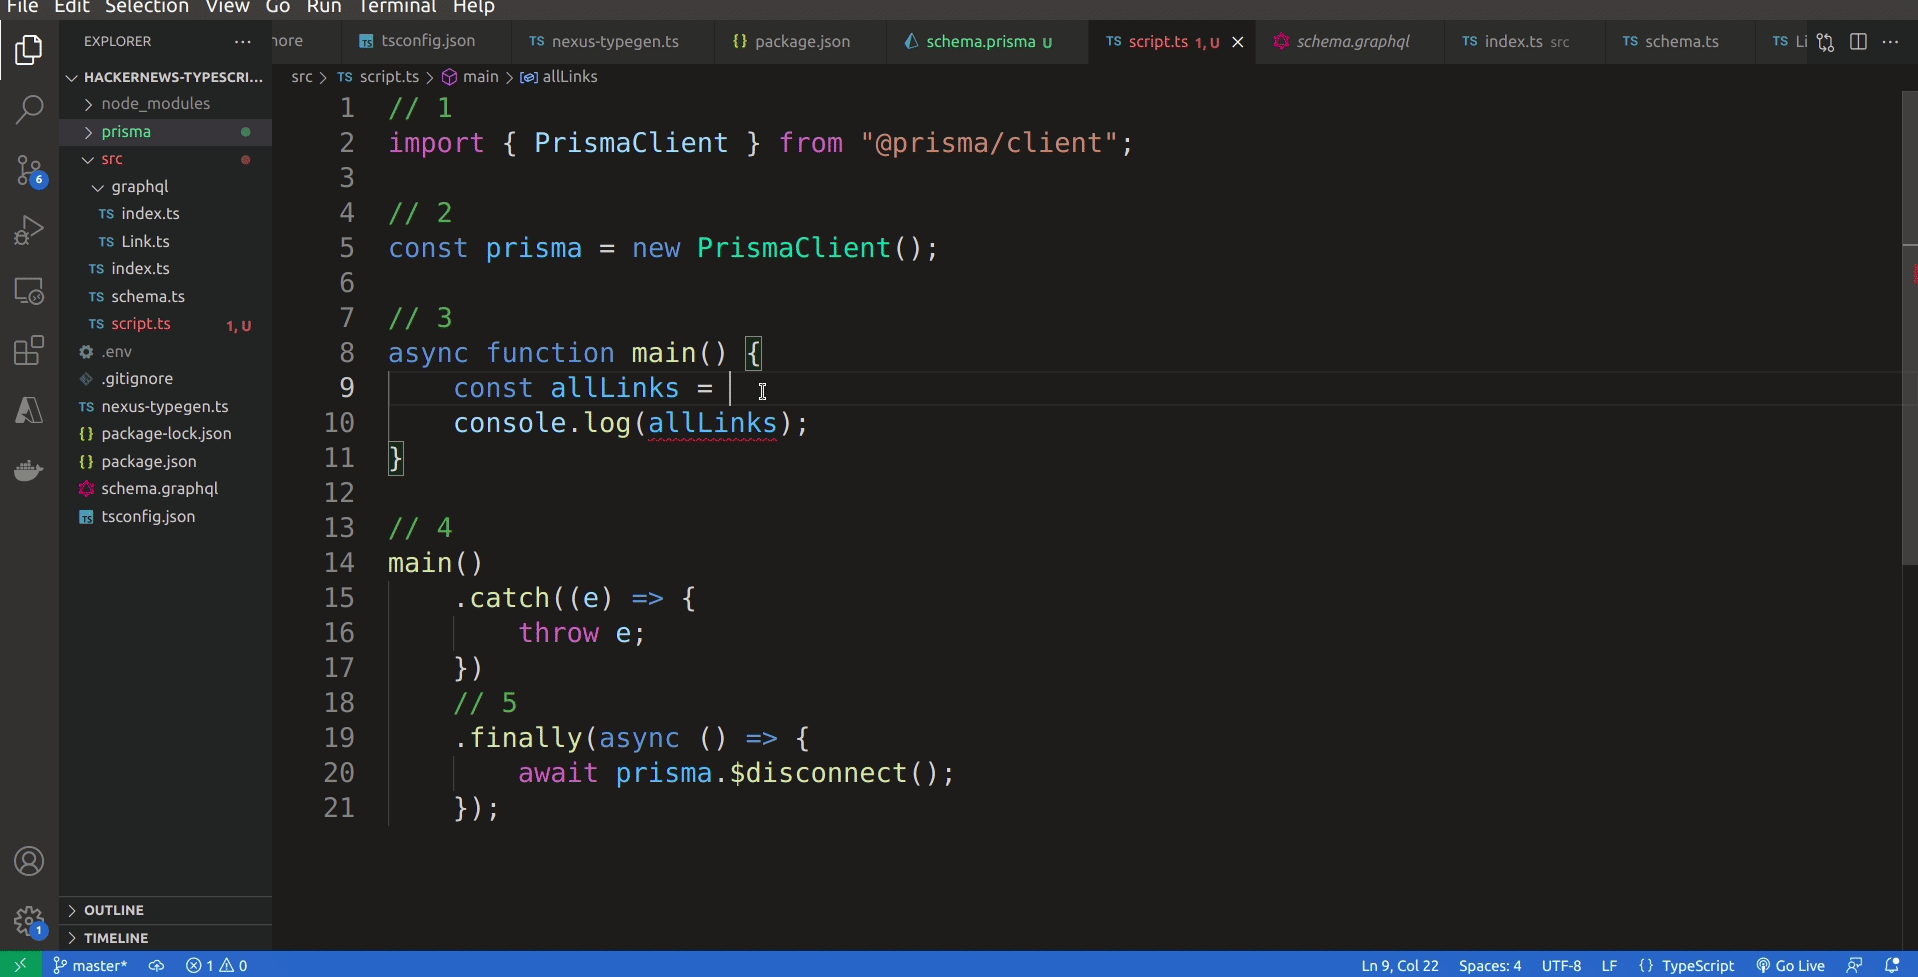Open the Source Control view

click(29, 170)
